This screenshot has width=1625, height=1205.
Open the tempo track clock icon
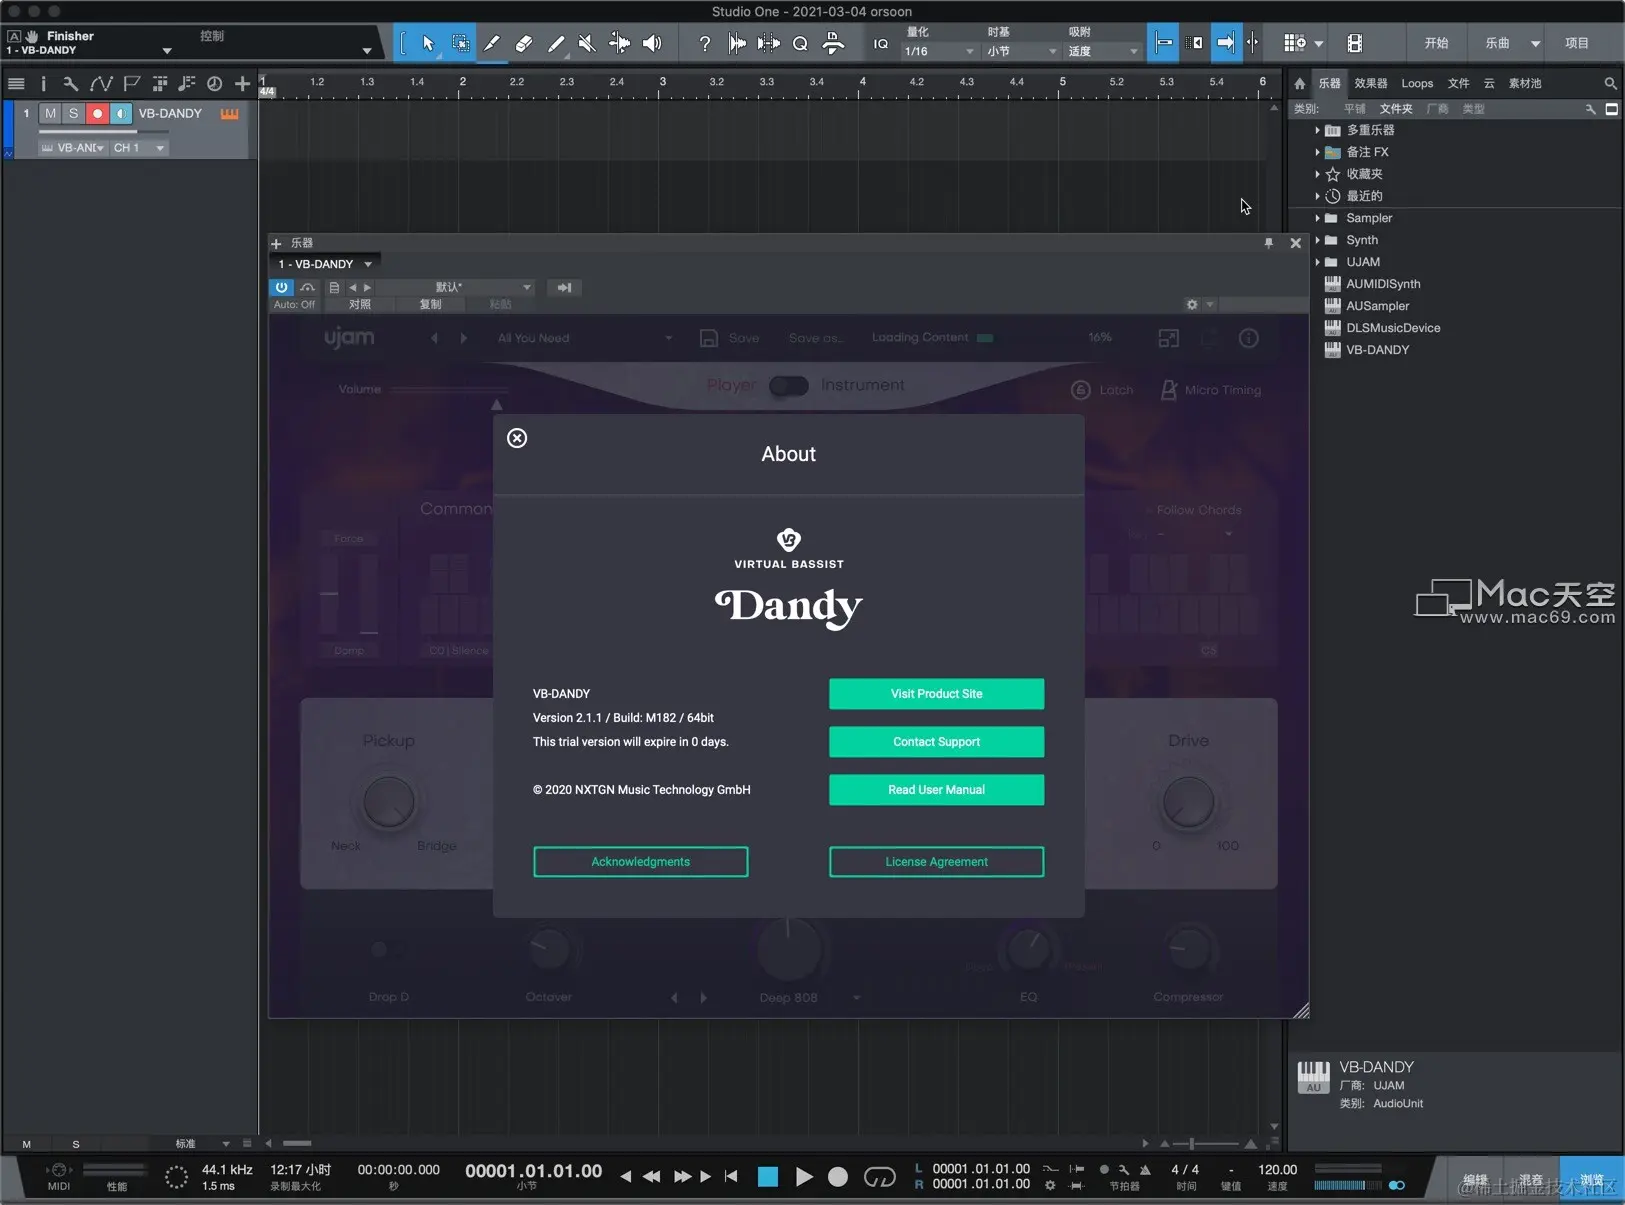(x=214, y=84)
